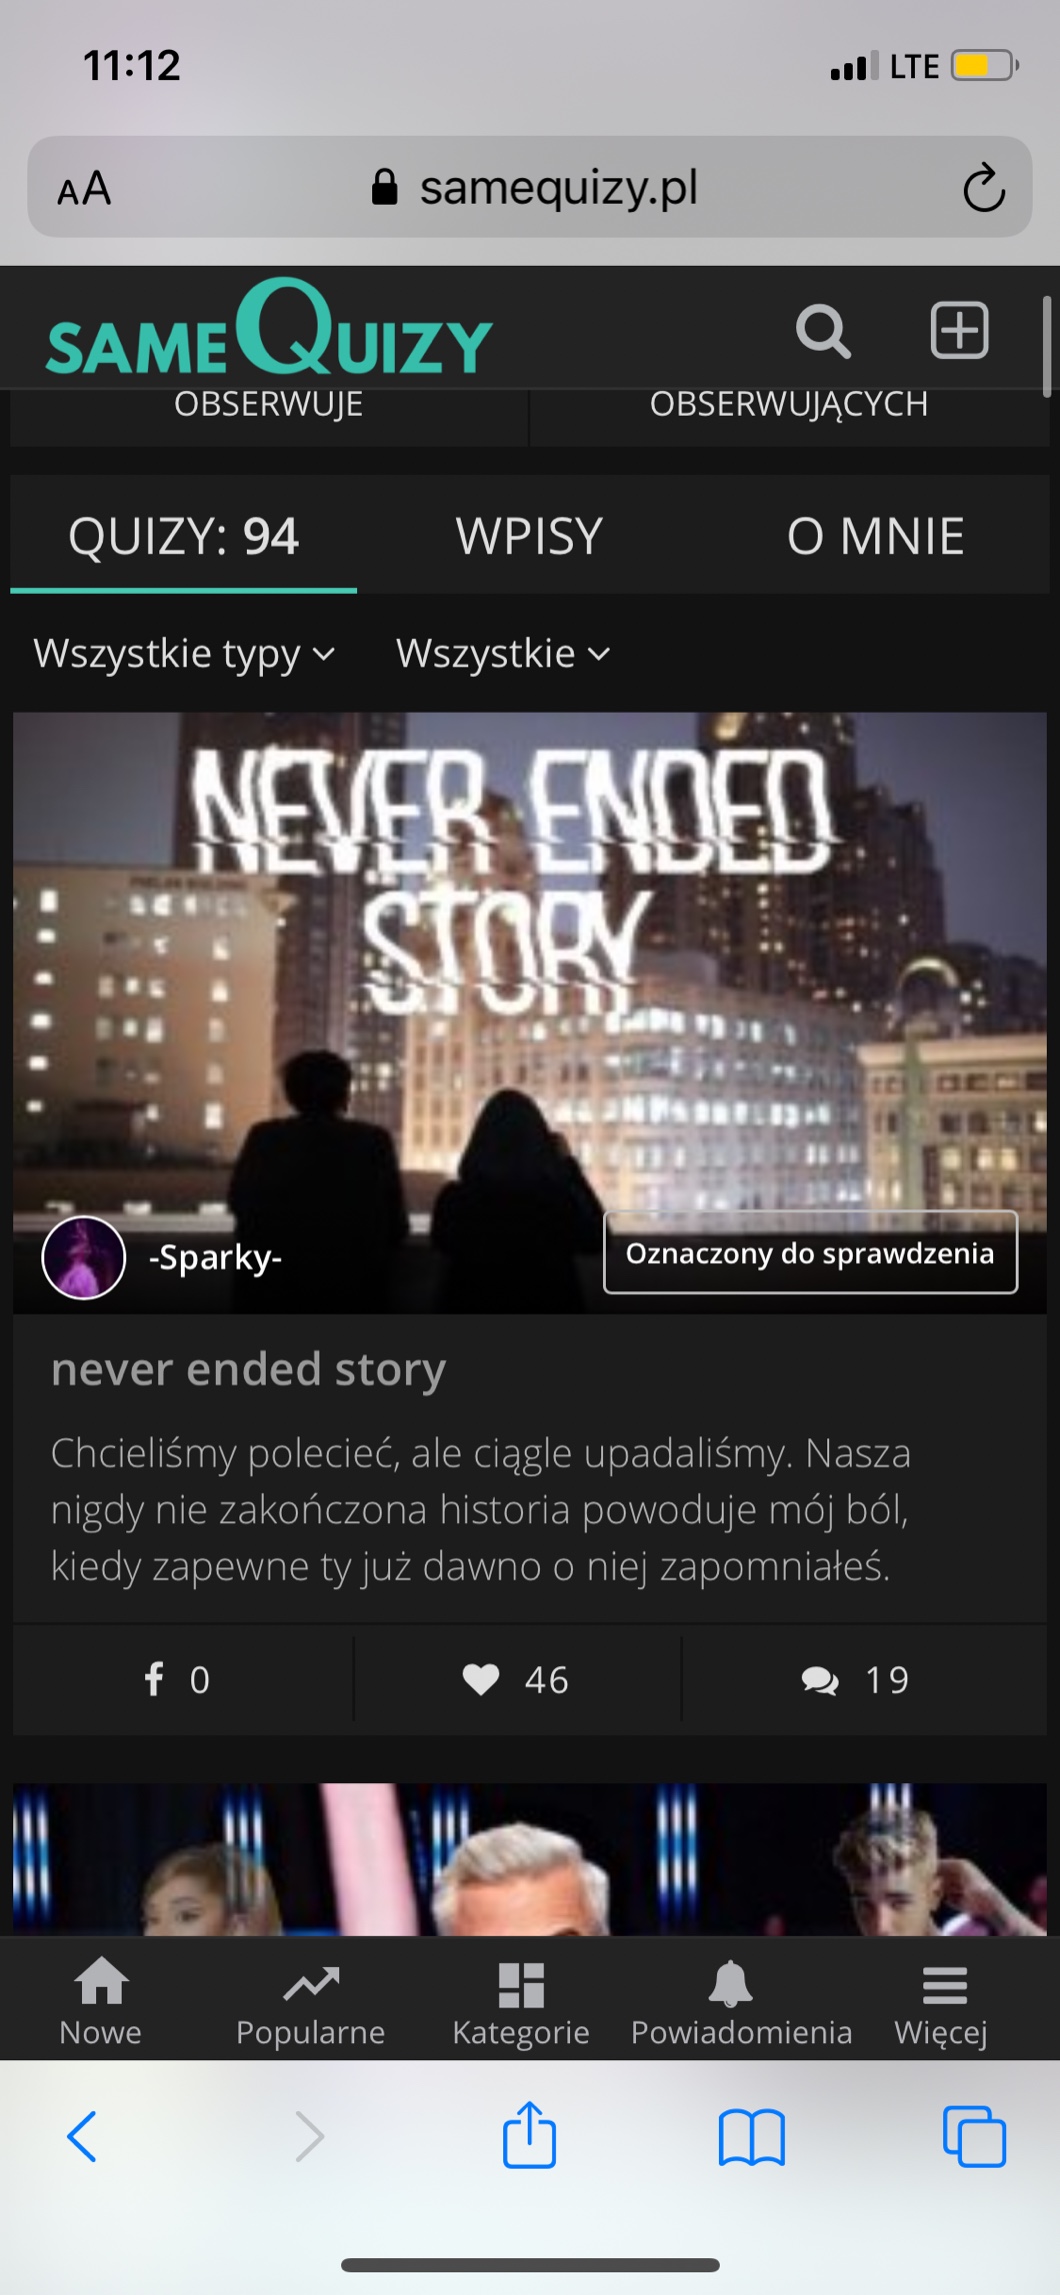Image resolution: width=1060 pixels, height=2295 pixels.
Task: Switch to the O MNIE tab
Action: click(x=875, y=536)
